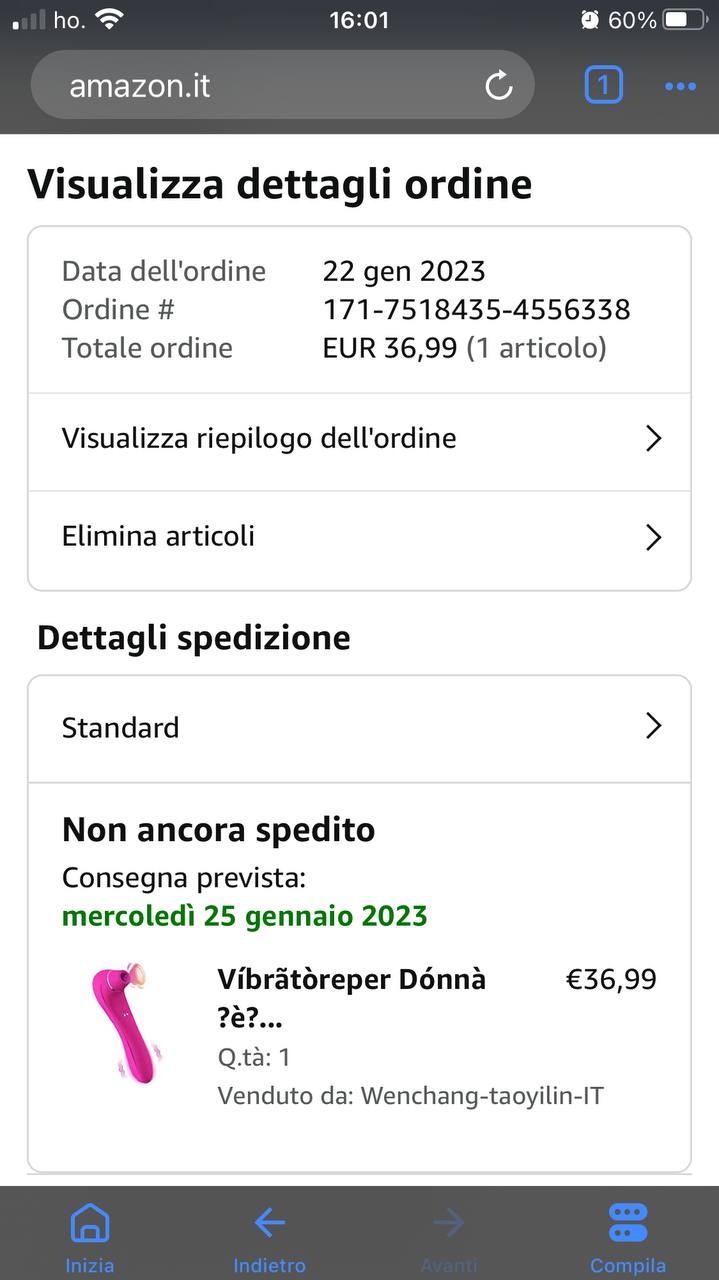The width and height of the screenshot is (719, 1280).
Task: Open Visualizza riepilogo dell'ordine row
Action: click(x=359, y=439)
